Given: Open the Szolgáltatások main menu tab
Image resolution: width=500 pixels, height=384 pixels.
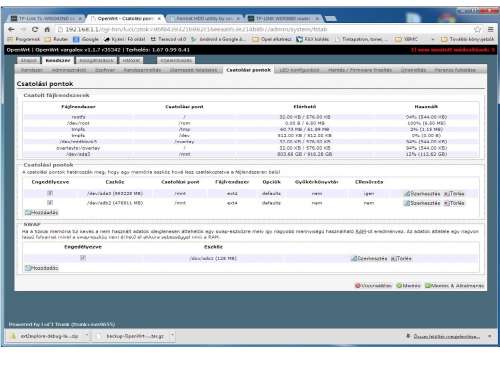Looking at the screenshot, I should point(96,60).
